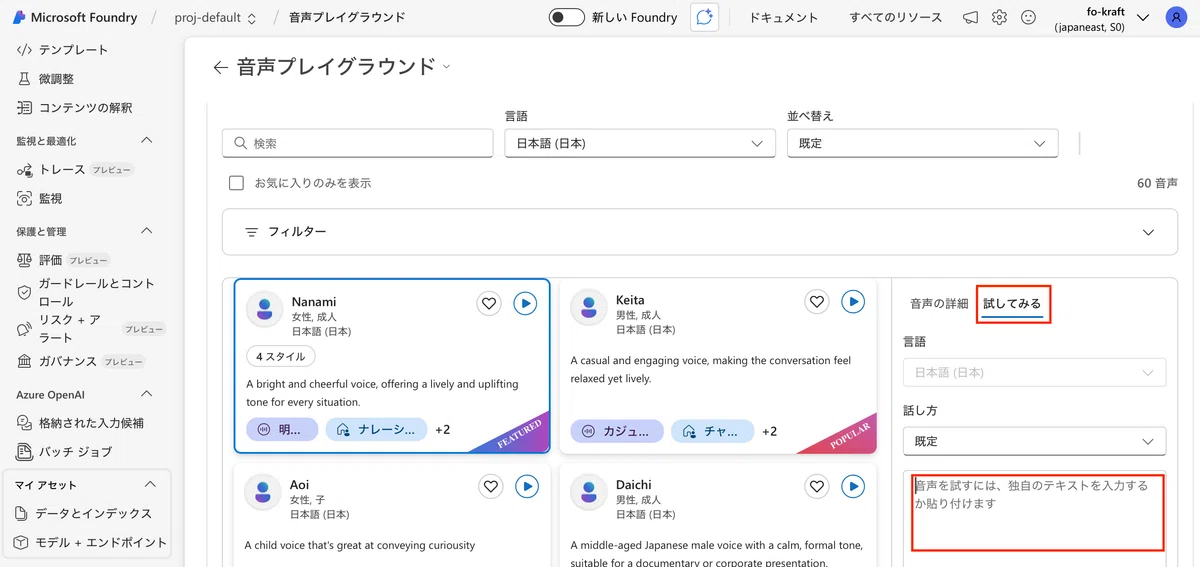The height and width of the screenshot is (567, 1200).
Task: Click the Microsoft Foundry logo
Action: coord(18,17)
